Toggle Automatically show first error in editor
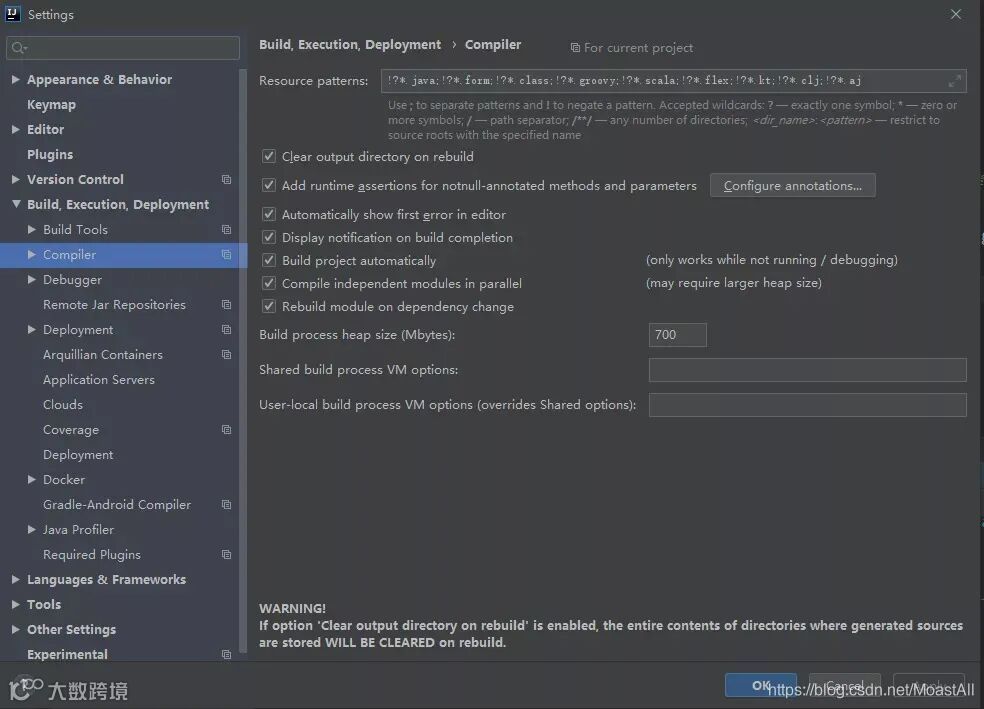The width and height of the screenshot is (984, 709). click(x=269, y=214)
